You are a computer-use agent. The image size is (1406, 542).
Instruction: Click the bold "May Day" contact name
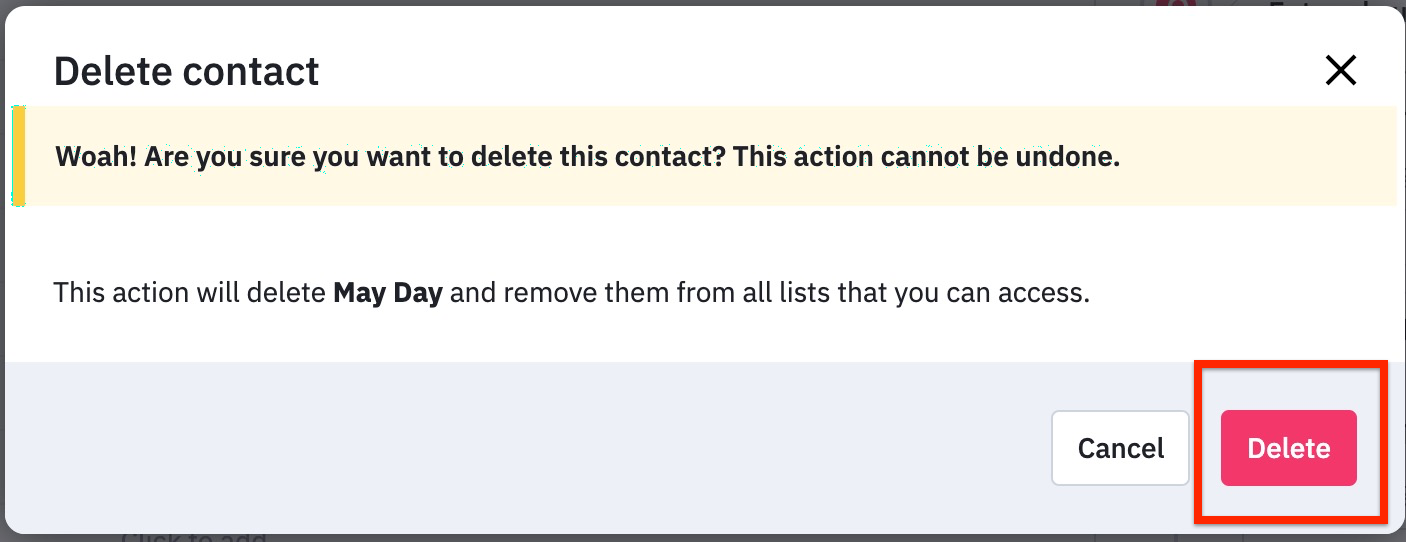tap(388, 293)
